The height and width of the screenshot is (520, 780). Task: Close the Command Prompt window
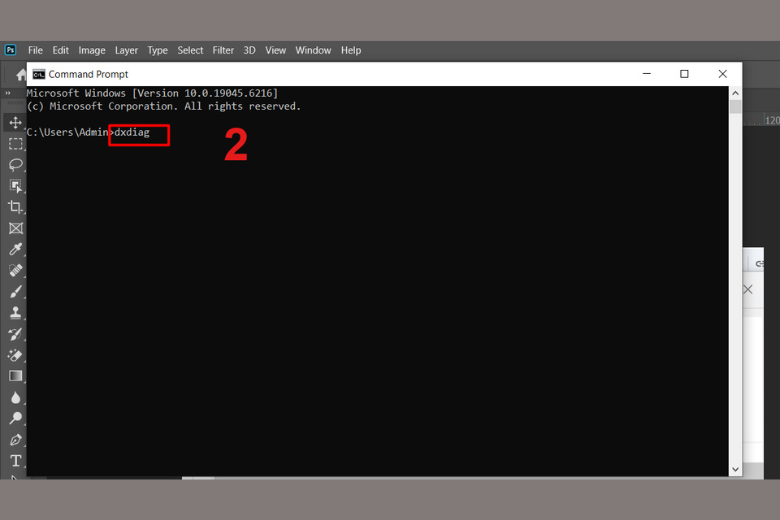[723, 74]
